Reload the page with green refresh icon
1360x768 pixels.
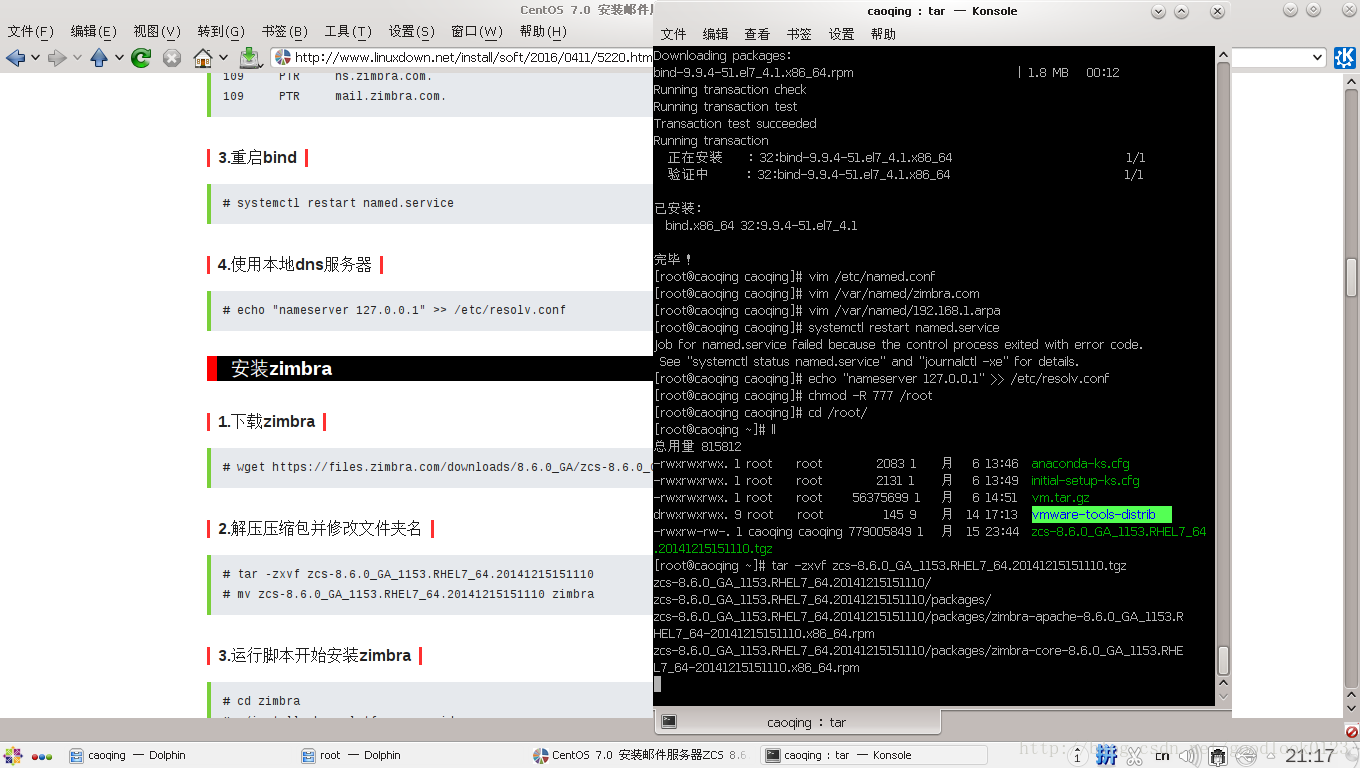[141, 58]
